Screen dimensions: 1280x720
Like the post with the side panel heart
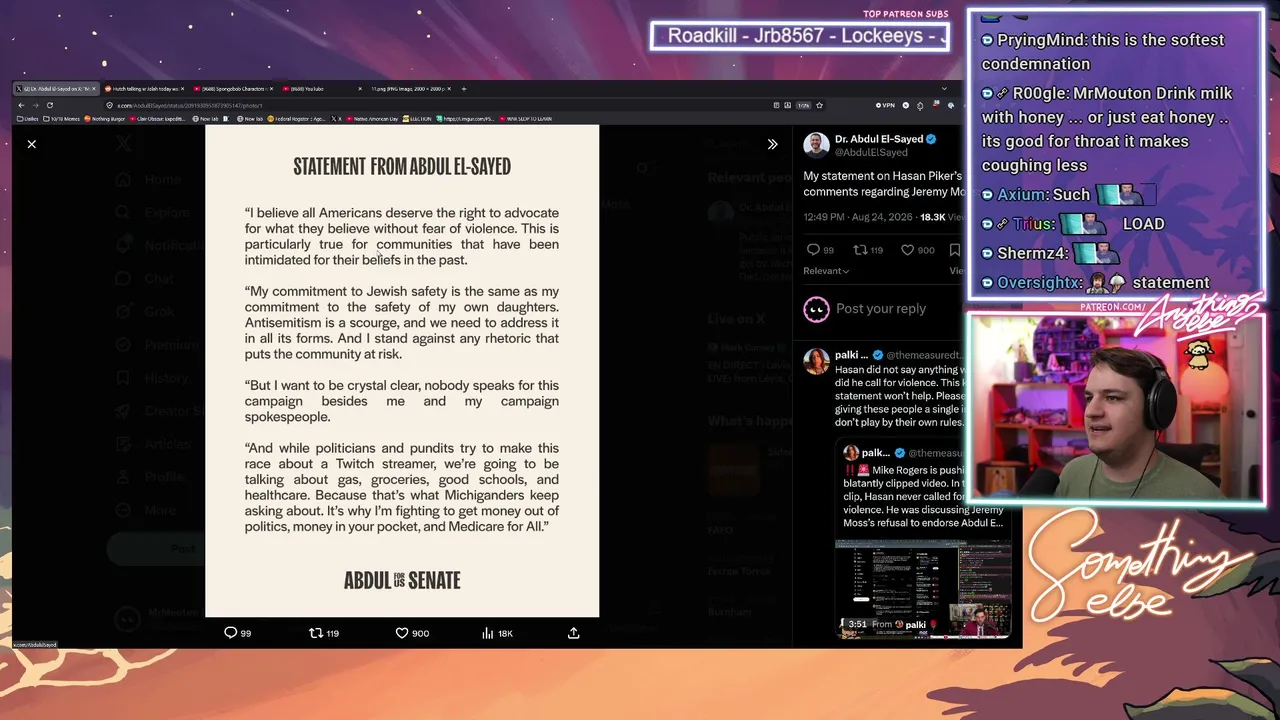(908, 250)
